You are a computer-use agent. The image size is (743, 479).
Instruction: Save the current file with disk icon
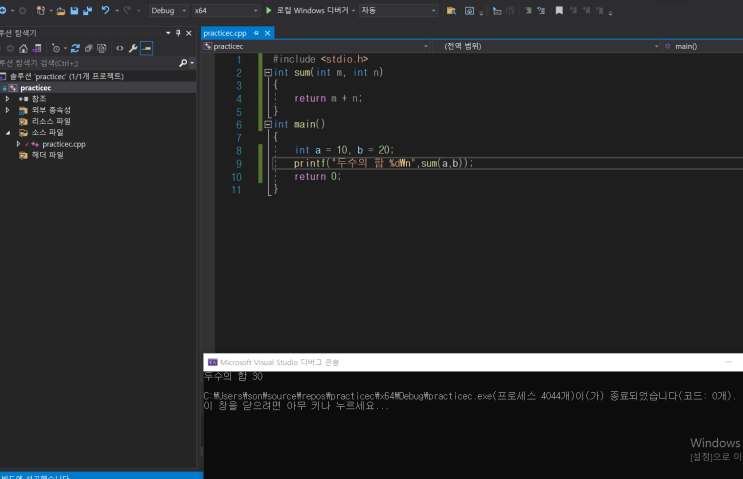(x=74, y=10)
